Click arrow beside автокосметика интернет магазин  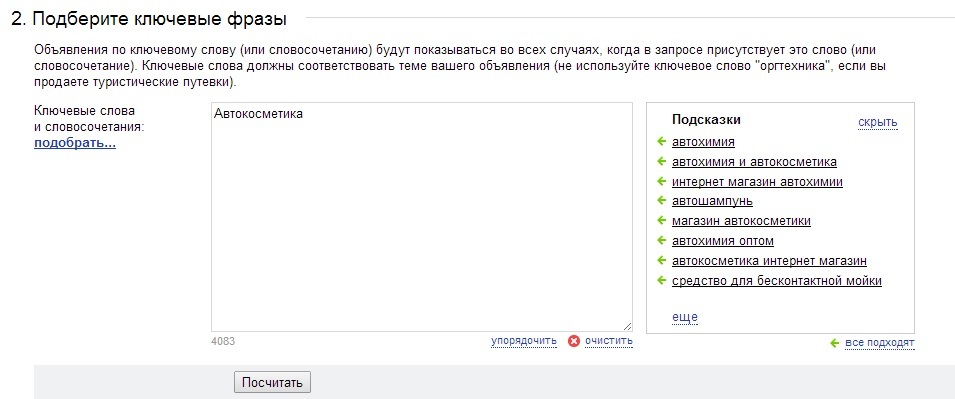662,261
